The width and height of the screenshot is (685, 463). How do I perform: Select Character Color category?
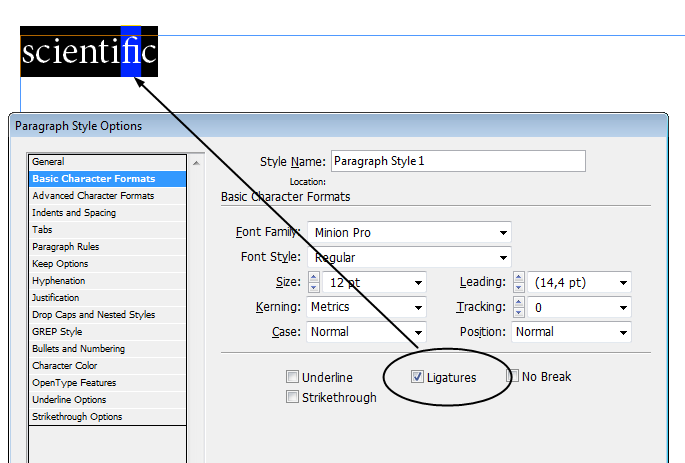[x=107, y=366]
